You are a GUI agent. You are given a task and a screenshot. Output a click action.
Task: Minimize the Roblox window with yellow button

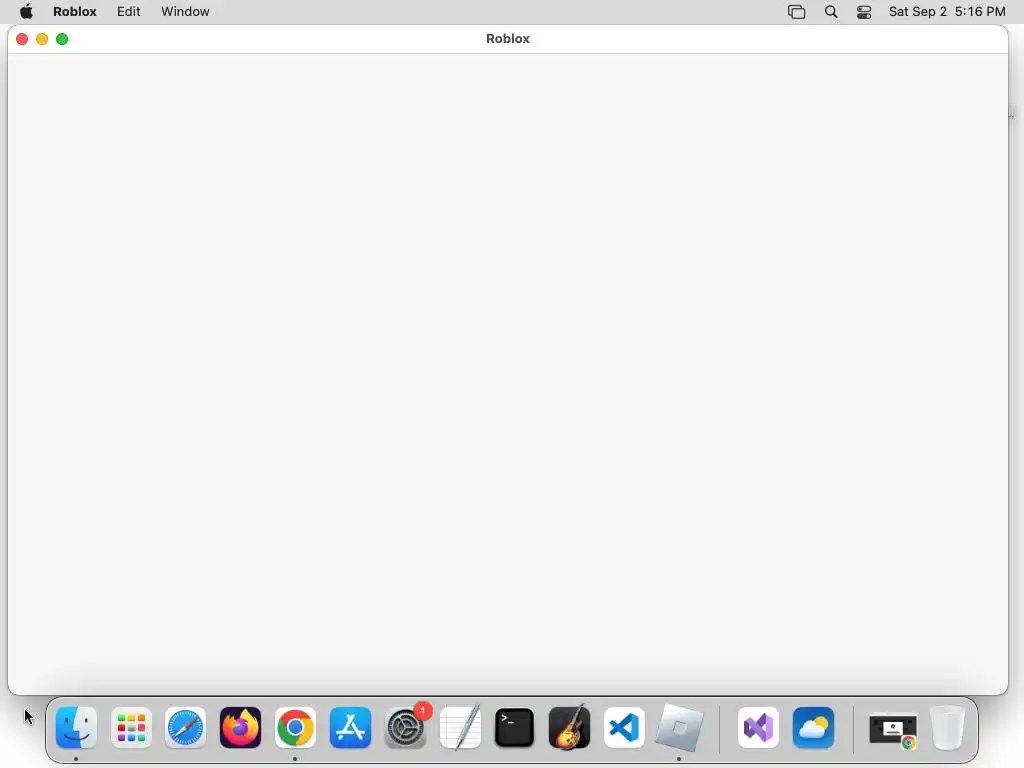pyautogui.click(x=42, y=39)
